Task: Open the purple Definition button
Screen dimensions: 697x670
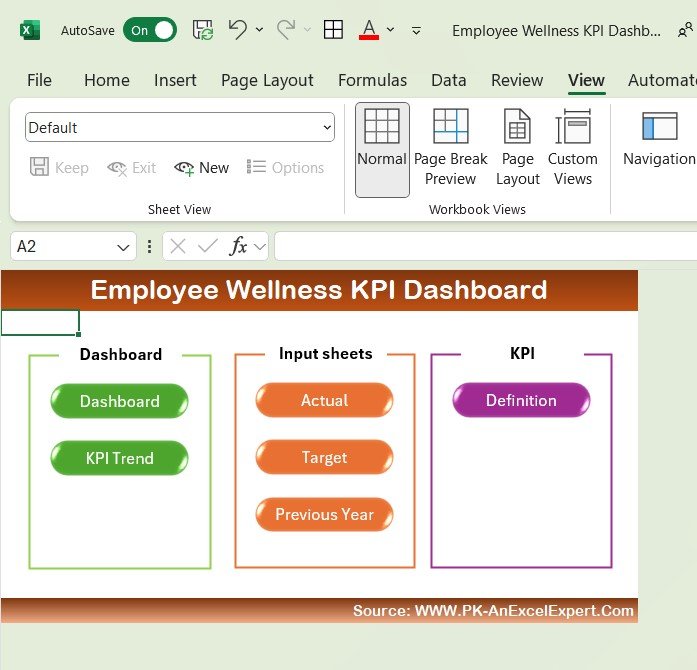Action: coord(521,400)
